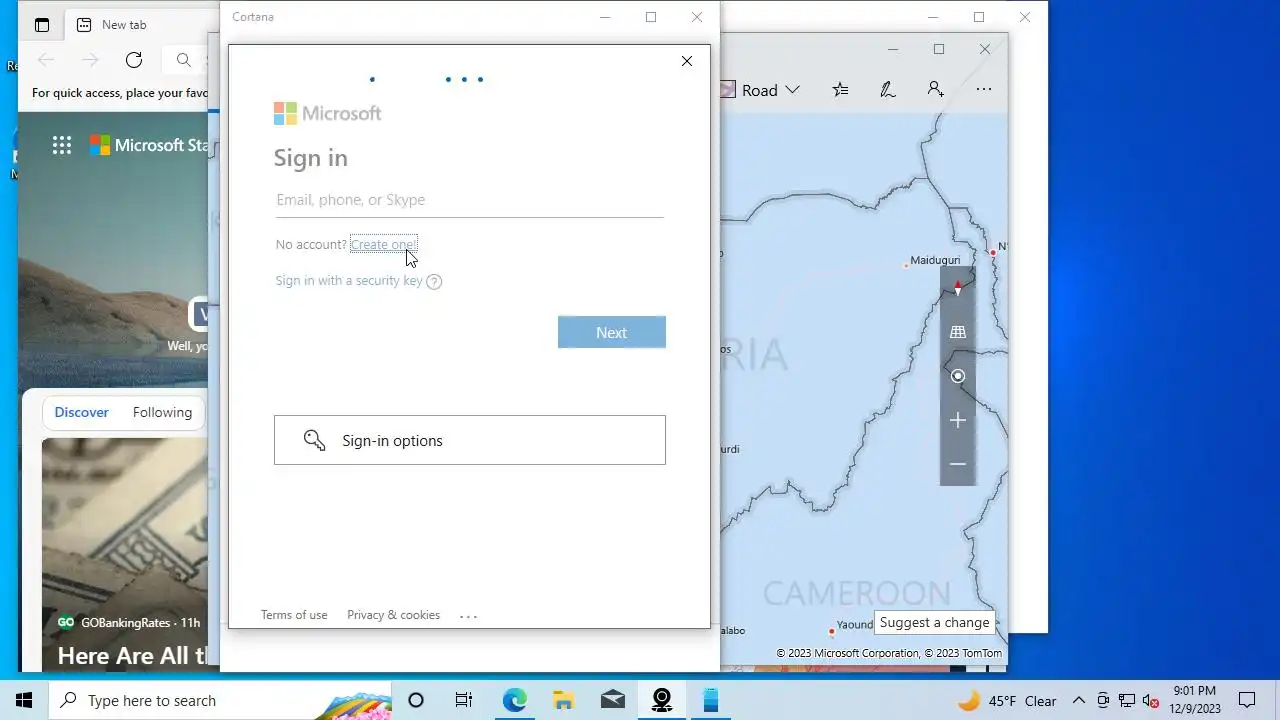Click the Email, phone, or Skype field
Viewport: 1280px width, 720px height.
469,200
